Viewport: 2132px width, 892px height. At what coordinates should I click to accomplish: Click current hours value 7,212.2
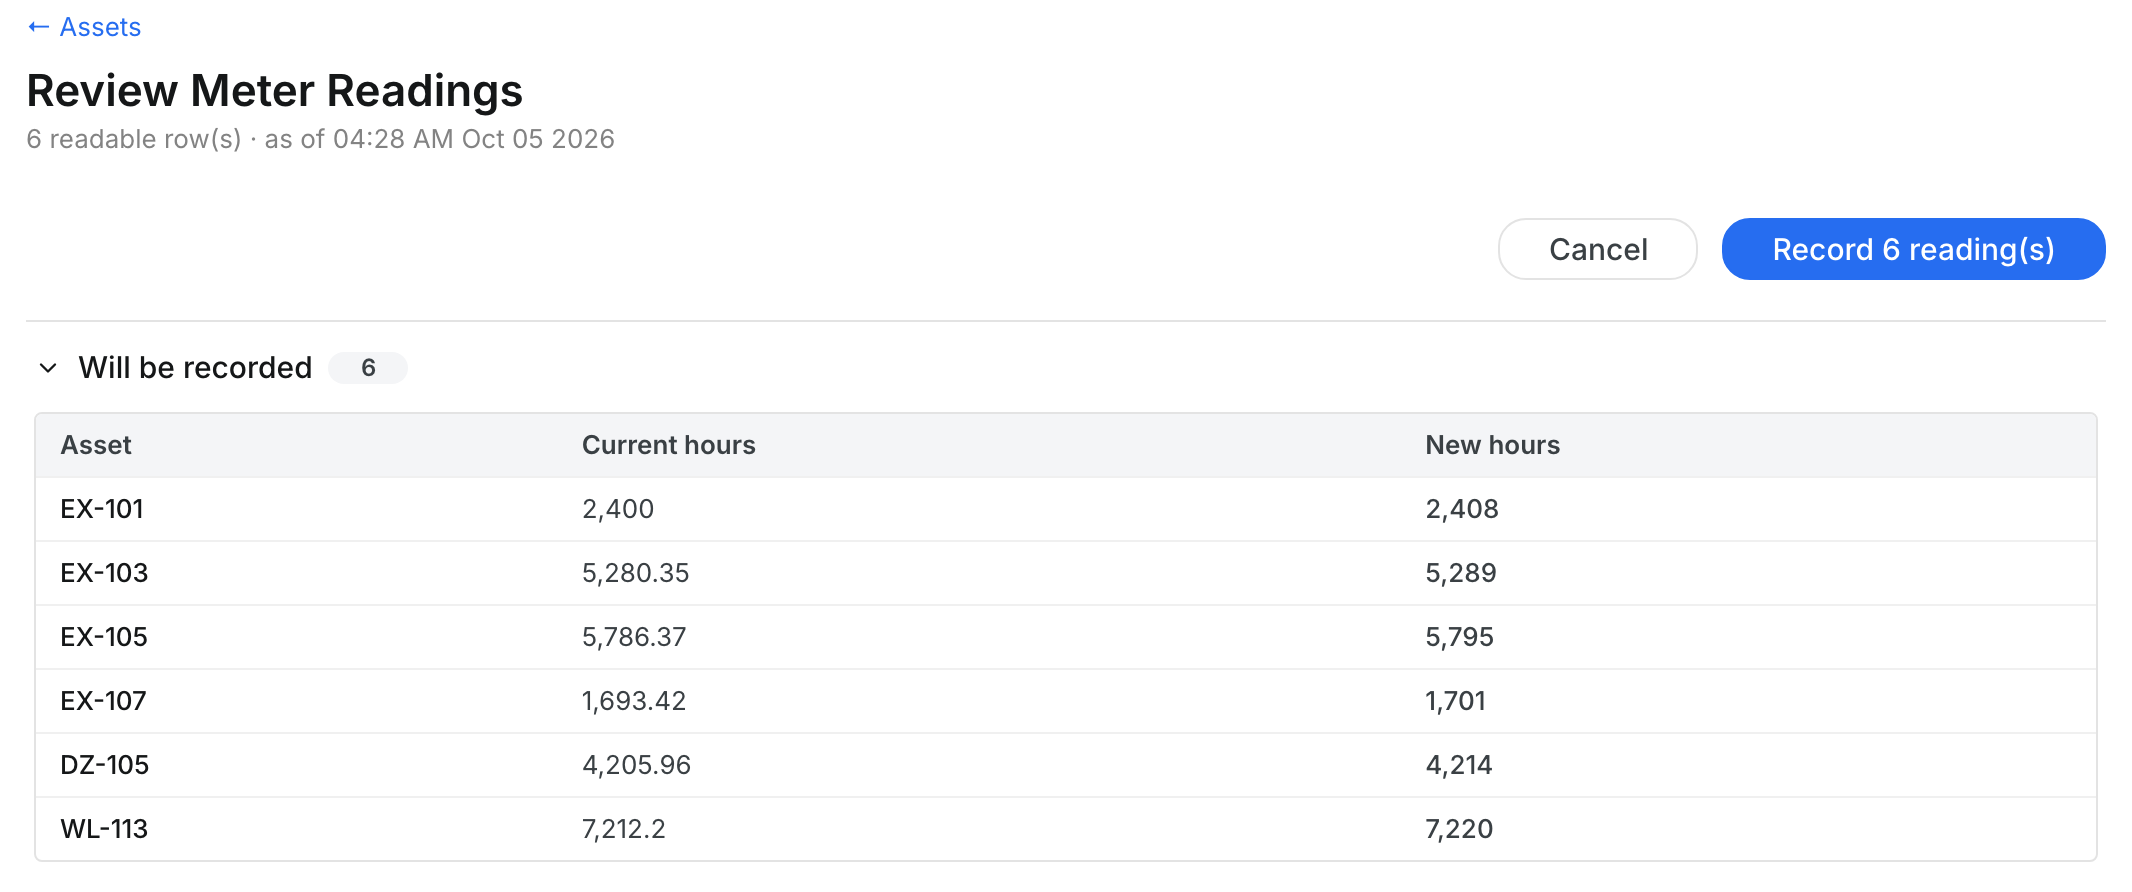click(624, 829)
